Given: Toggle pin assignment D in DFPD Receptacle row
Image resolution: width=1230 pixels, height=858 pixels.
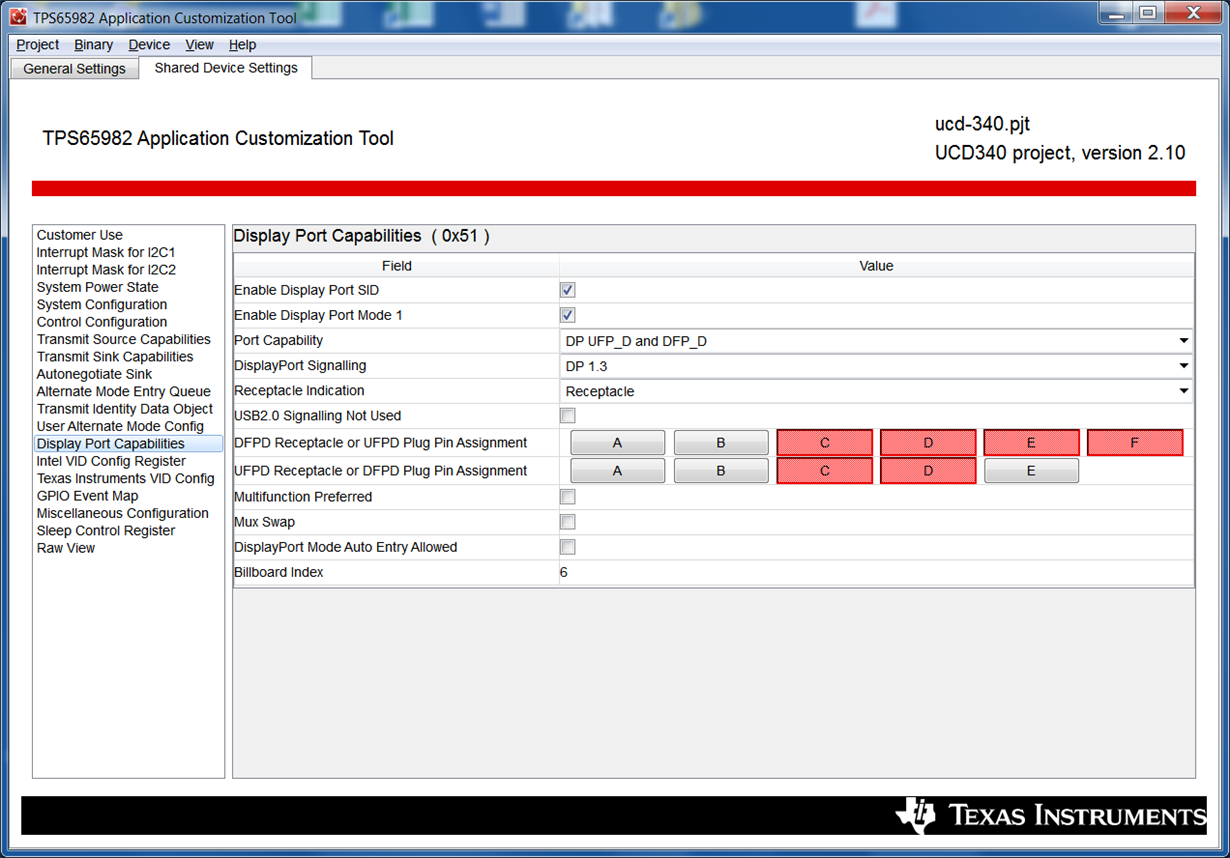Looking at the screenshot, I should tap(928, 443).
